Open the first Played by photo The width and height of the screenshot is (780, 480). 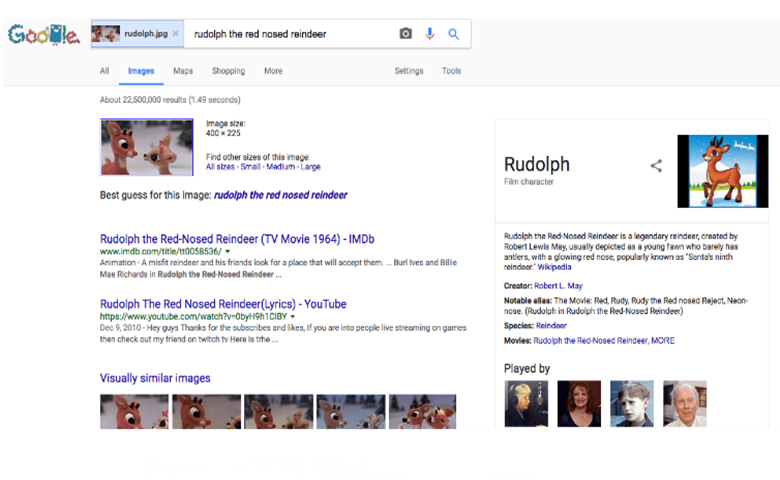526,403
